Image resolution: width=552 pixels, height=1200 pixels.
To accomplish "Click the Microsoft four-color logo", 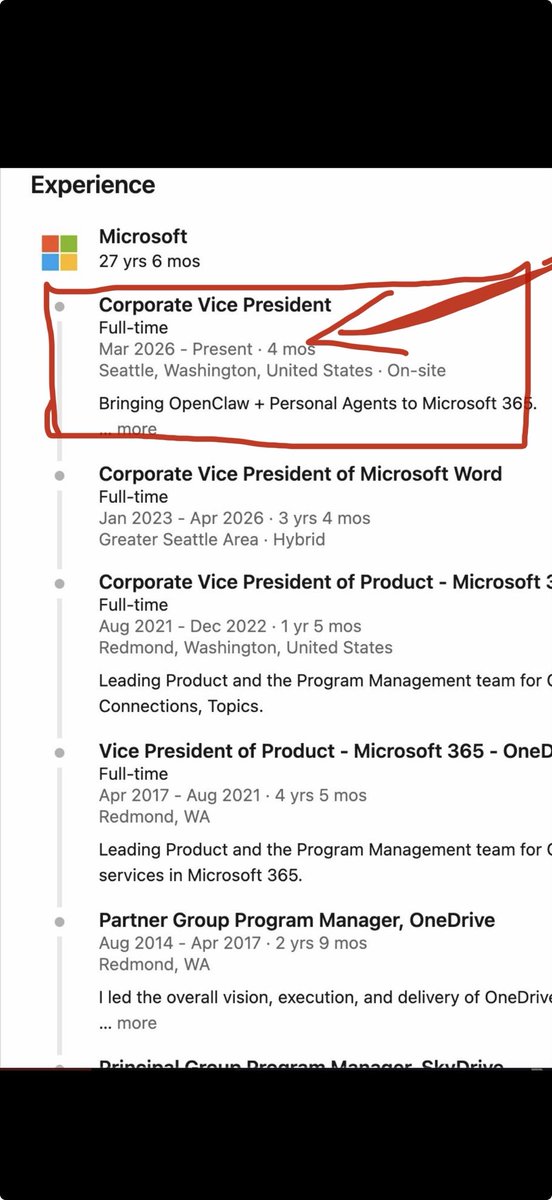I will click(x=59, y=252).
